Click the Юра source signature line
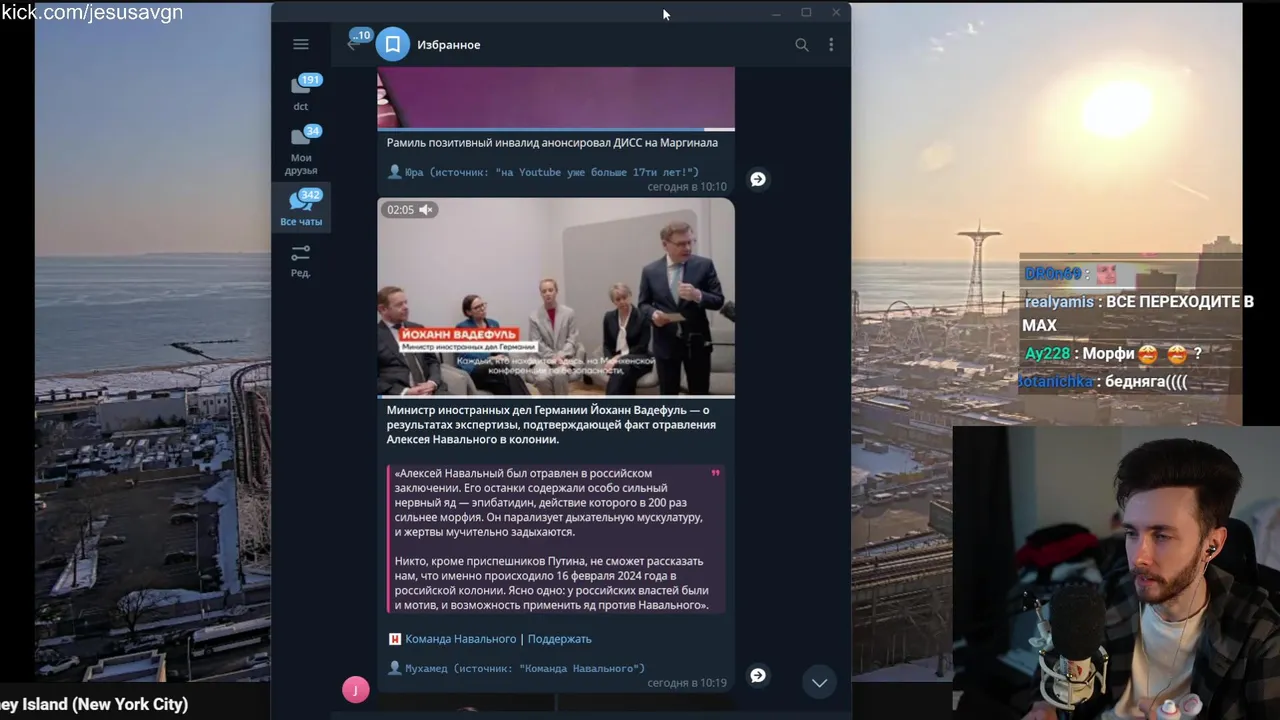 pyautogui.click(x=544, y=172)
